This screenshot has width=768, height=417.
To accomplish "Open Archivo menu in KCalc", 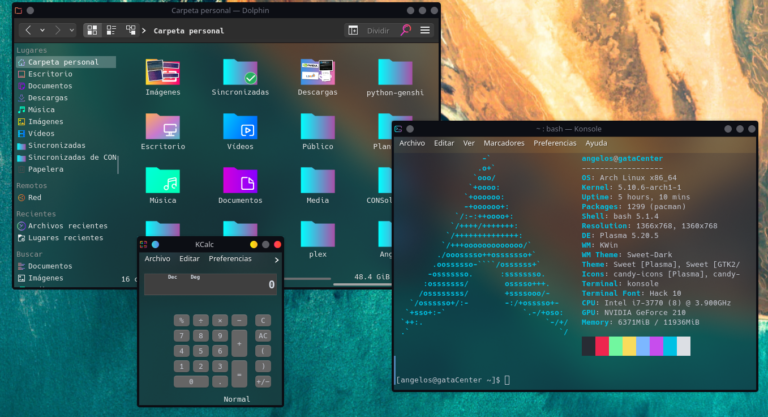I will click(x=157, y=259).
